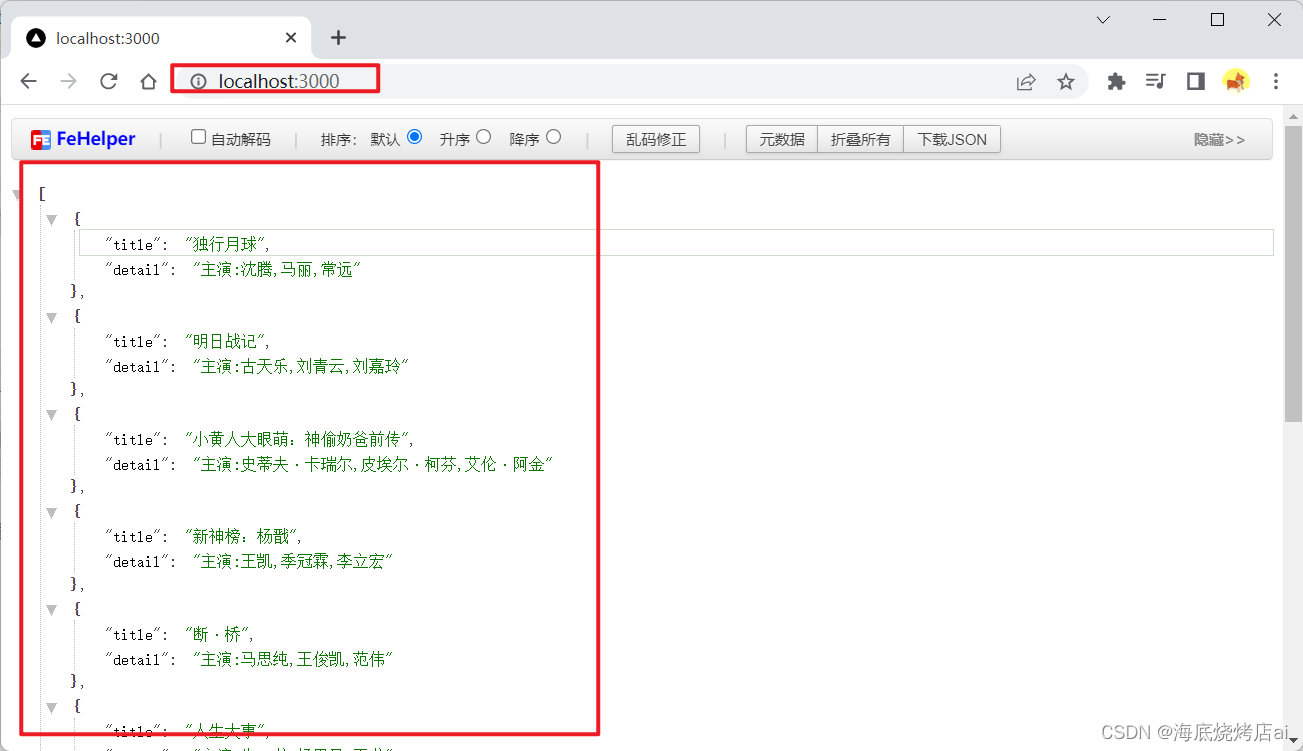Screen dimensions: 1303x751
Task: Click the 乱码修正 button
Action: (656, 140)
